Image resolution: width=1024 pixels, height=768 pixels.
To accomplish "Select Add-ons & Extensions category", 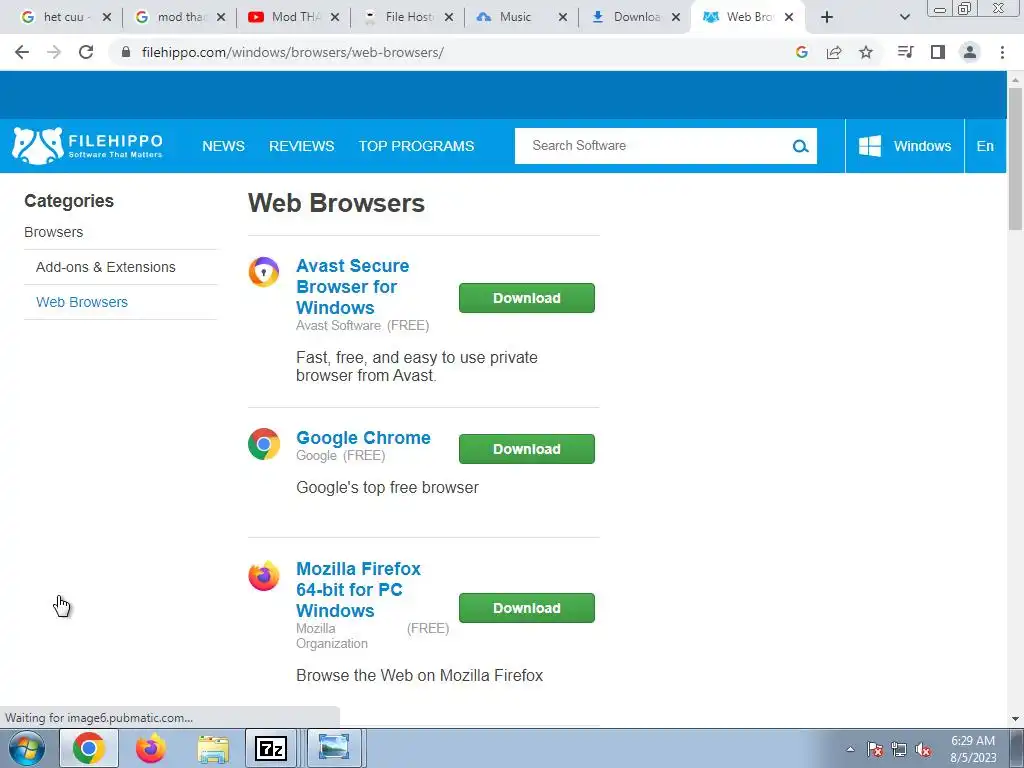I will tap(106, 267).
